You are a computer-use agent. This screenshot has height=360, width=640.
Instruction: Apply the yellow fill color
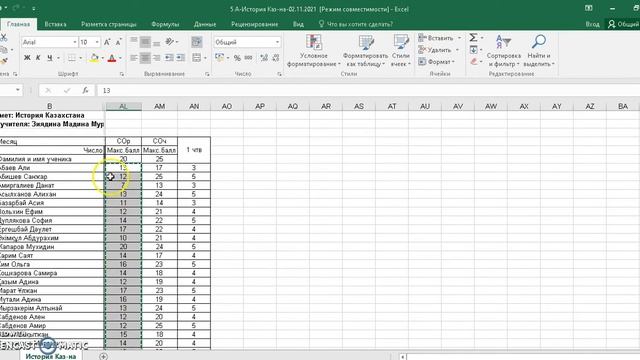click(x=94, y=58)
